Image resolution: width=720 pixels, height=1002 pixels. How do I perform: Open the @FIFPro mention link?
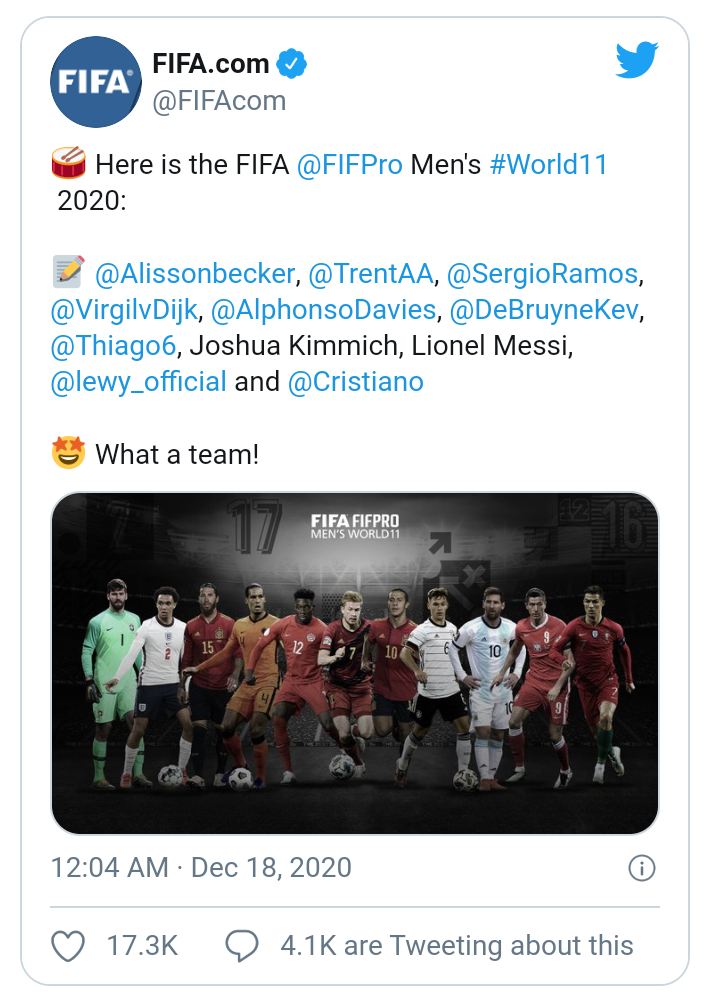click(350, 164)
